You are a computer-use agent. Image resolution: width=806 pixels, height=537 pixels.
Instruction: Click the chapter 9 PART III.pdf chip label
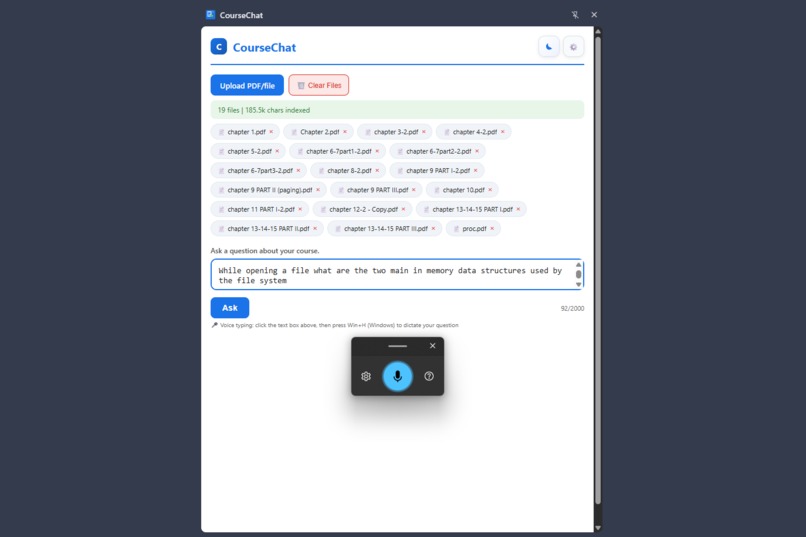378,190
